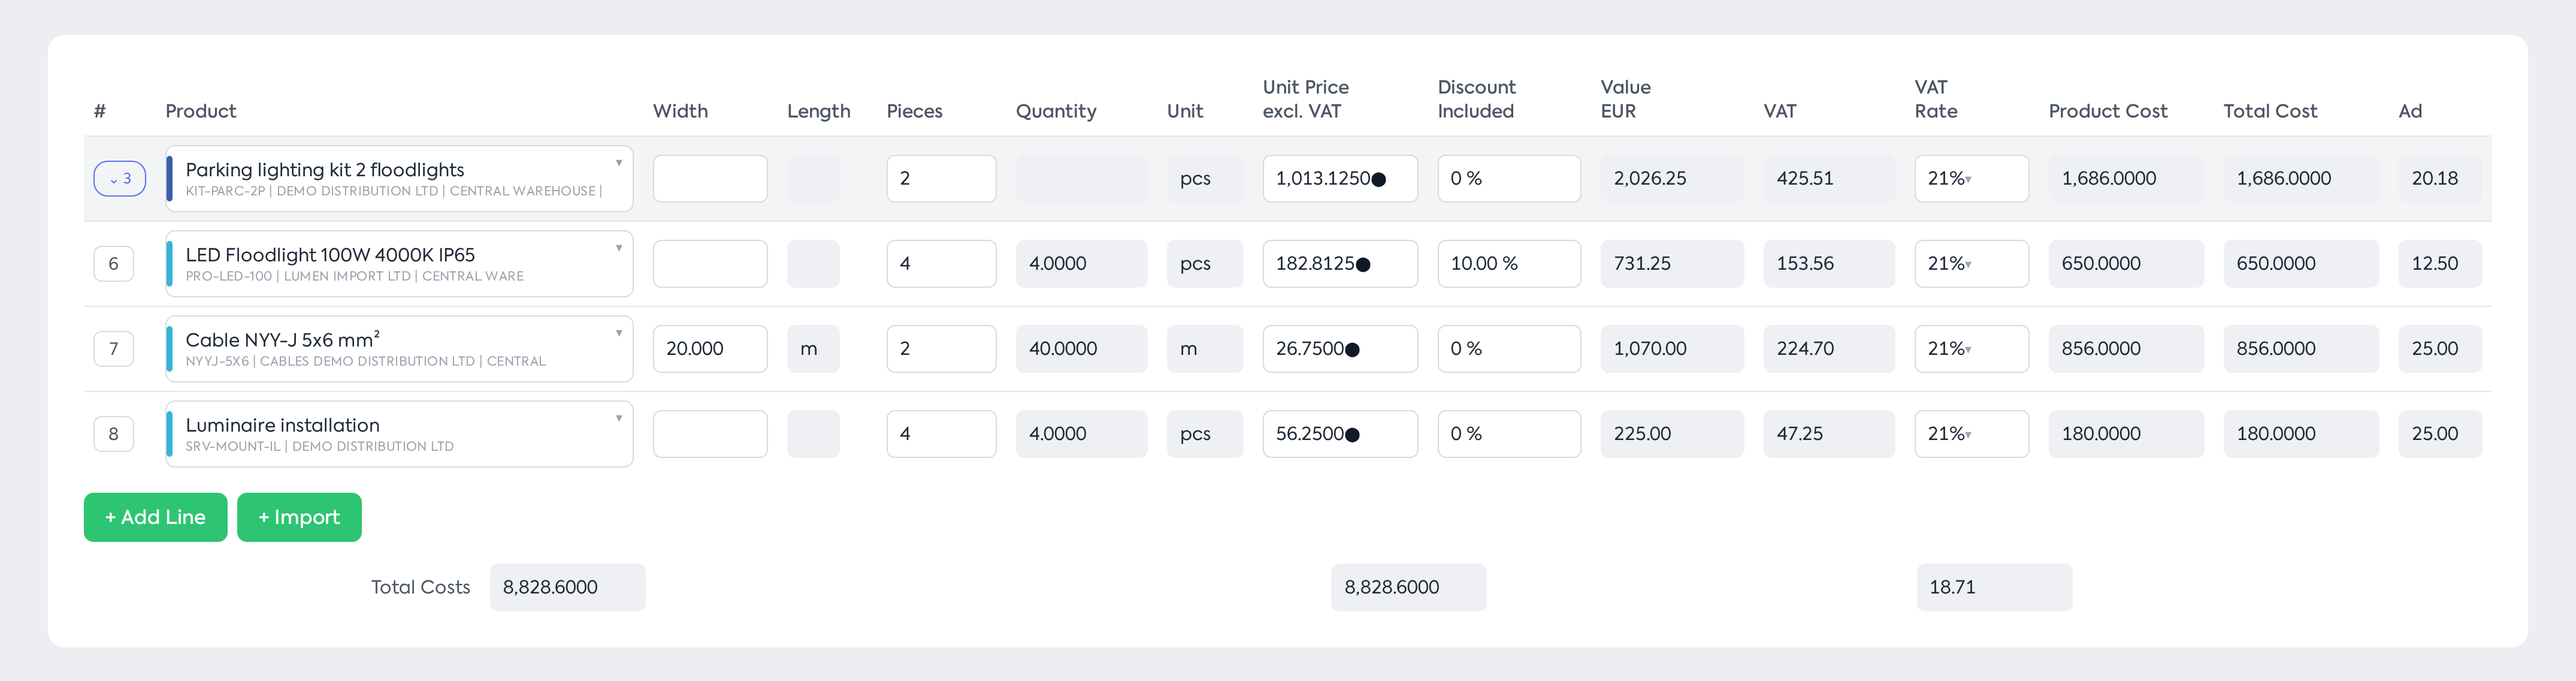Click Quantity cell 40.0000
The height and width of the screenshot is (681, 2576).
coord(1081,349)
